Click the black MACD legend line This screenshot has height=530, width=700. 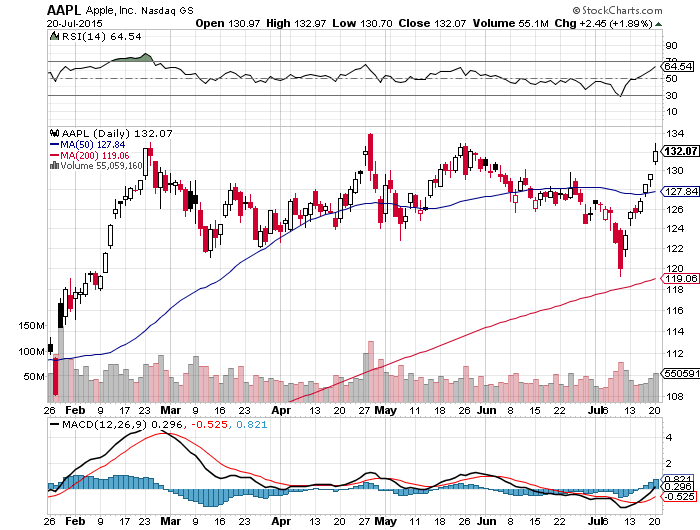click(54, 425)
